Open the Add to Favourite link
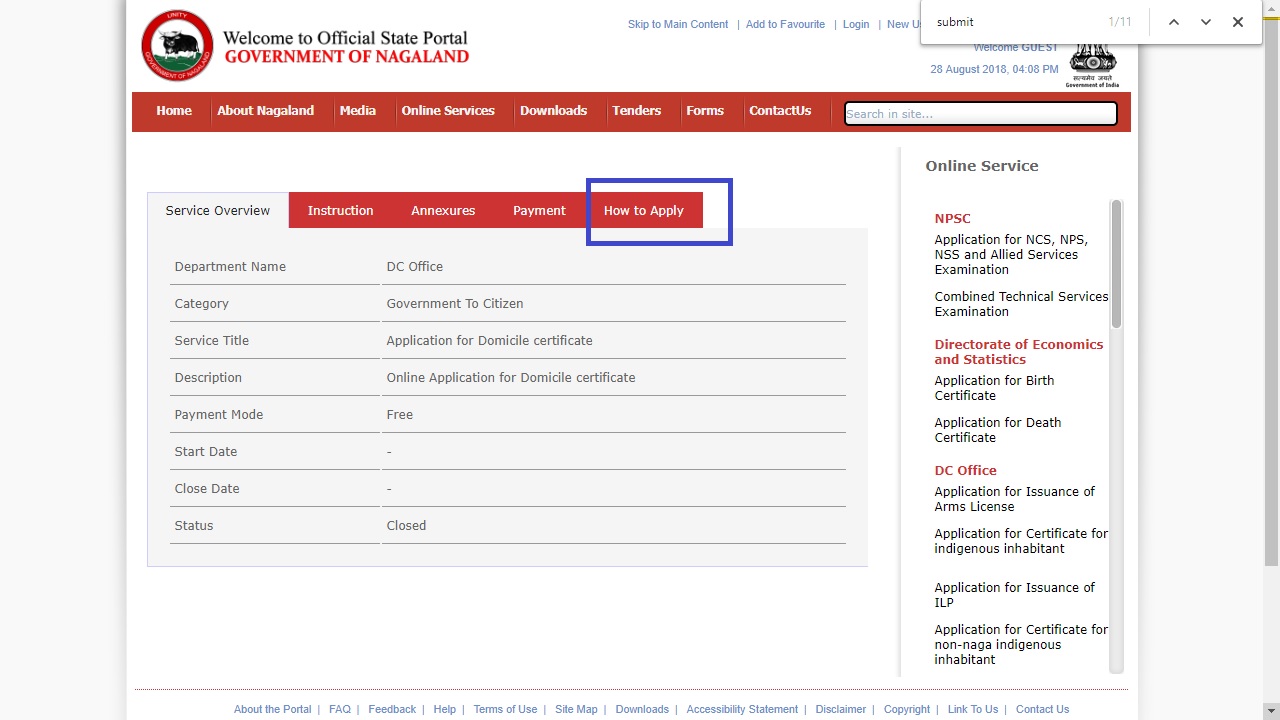Viewport: 1280px width, 720px height. tap(785, 24)
